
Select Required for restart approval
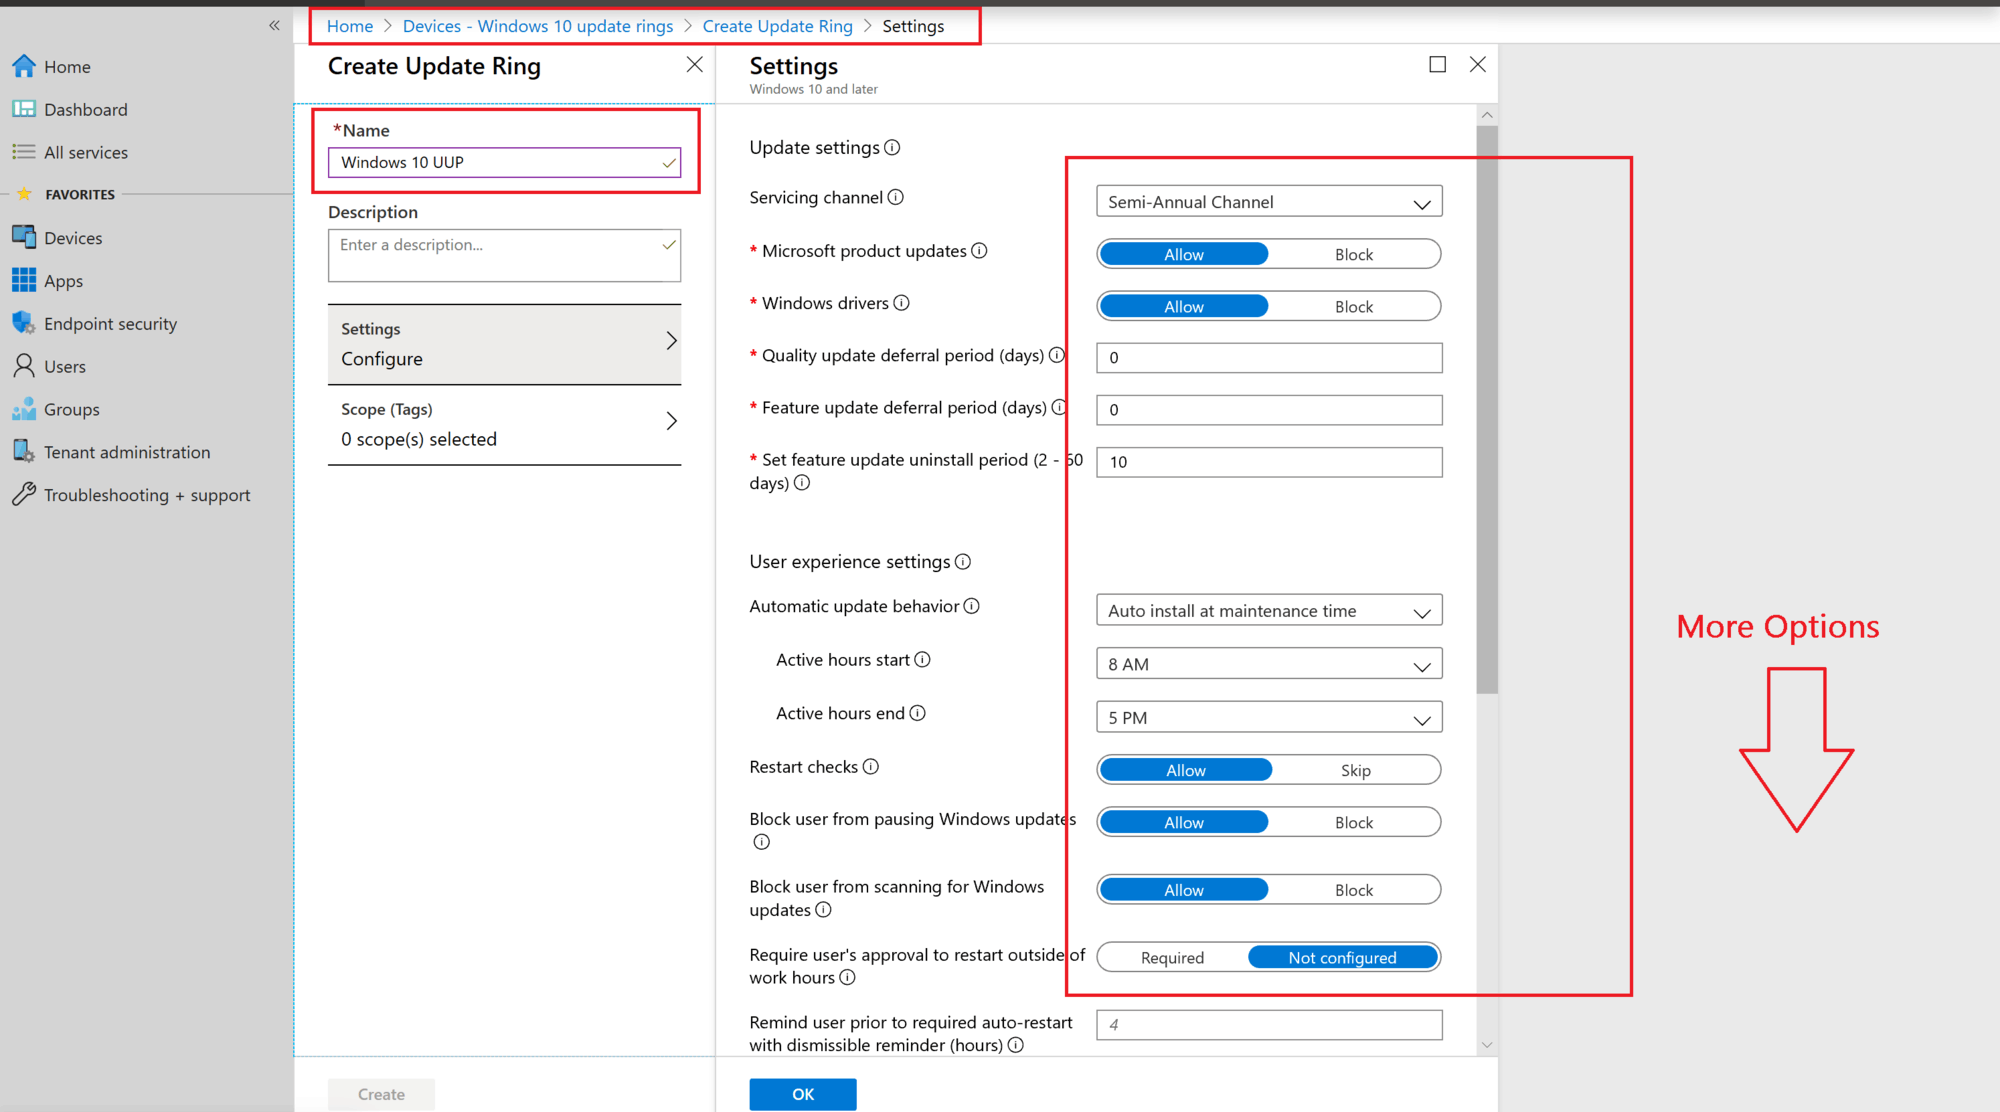click(x=1173, y=957)
